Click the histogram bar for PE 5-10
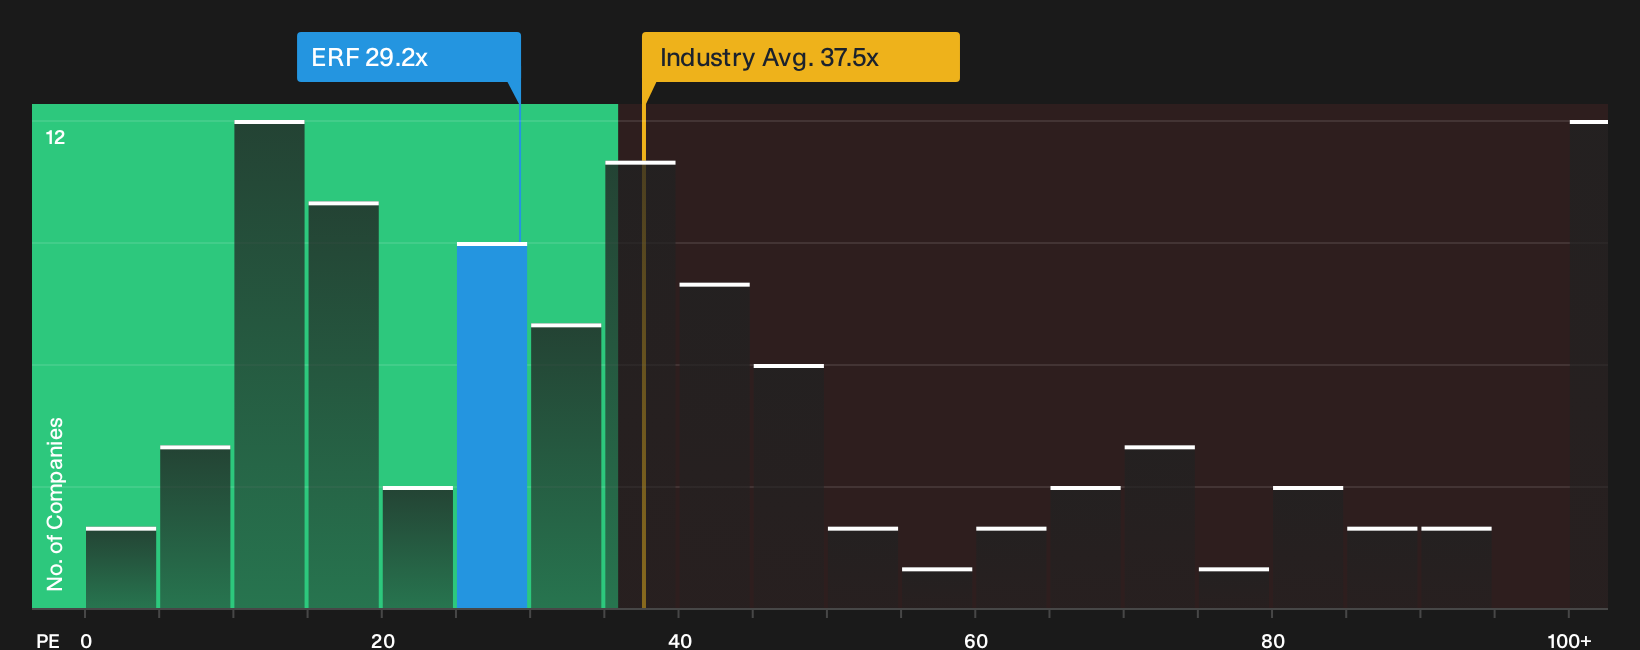 (195, 527)
